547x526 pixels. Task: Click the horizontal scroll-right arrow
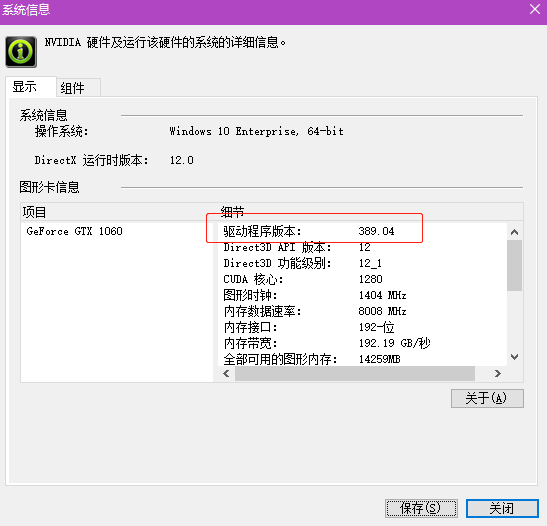click(498, 374)
